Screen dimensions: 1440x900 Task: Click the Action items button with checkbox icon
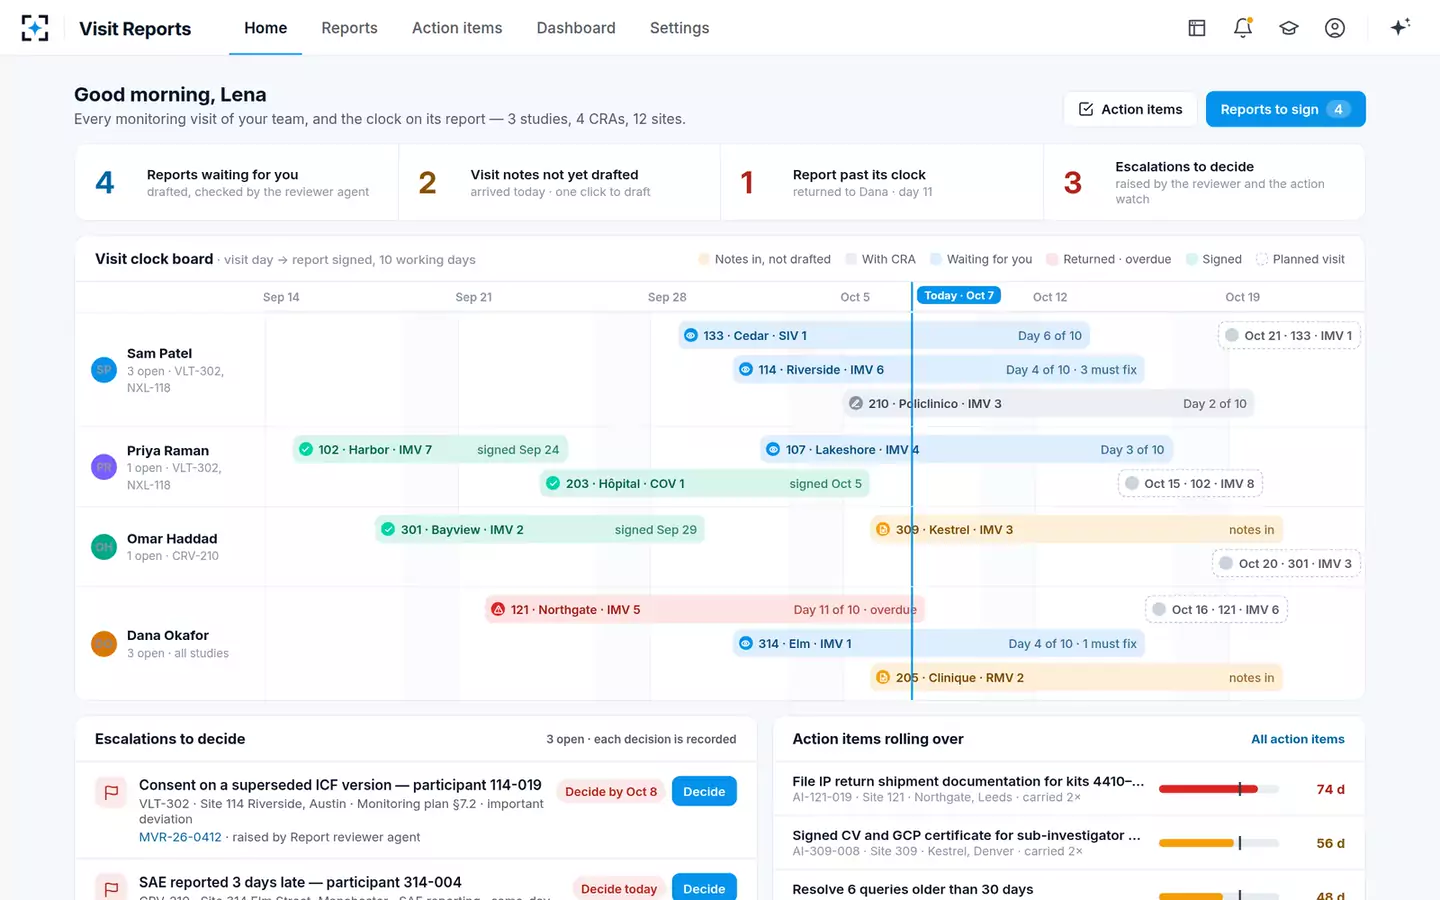pyautogui.click(x=1130, y=109)
